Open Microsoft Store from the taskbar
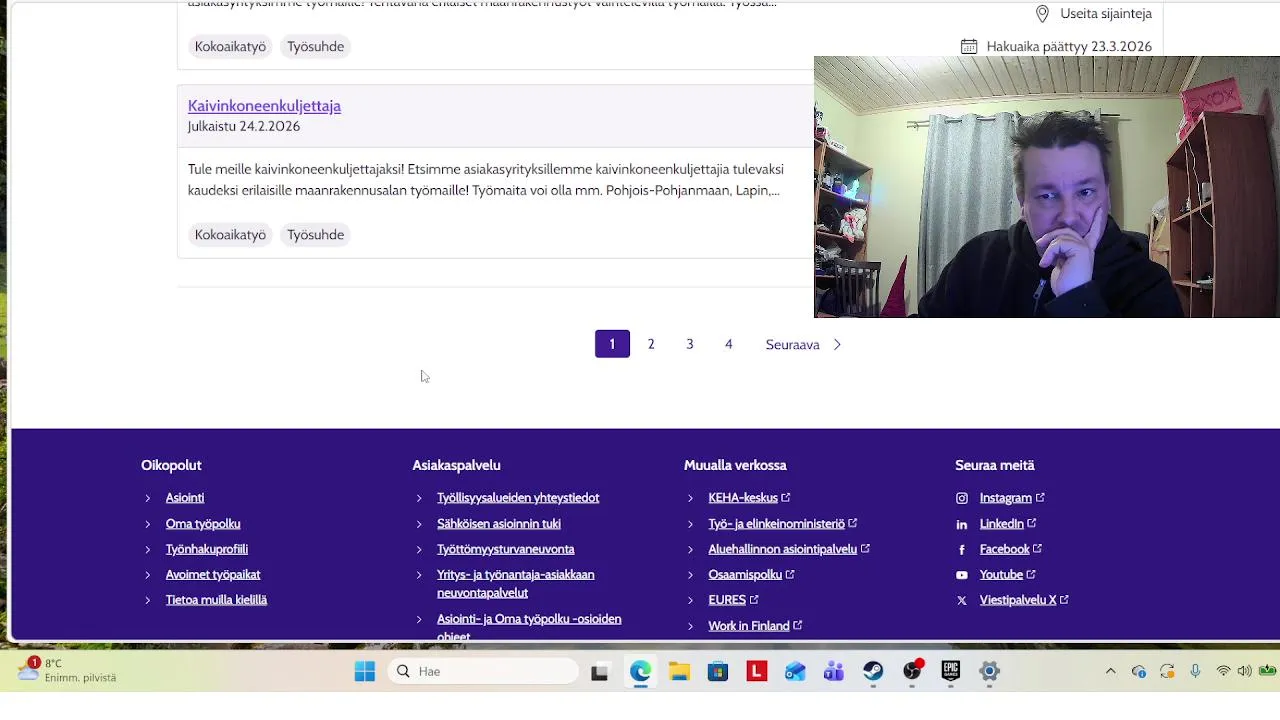 [718, 672]
